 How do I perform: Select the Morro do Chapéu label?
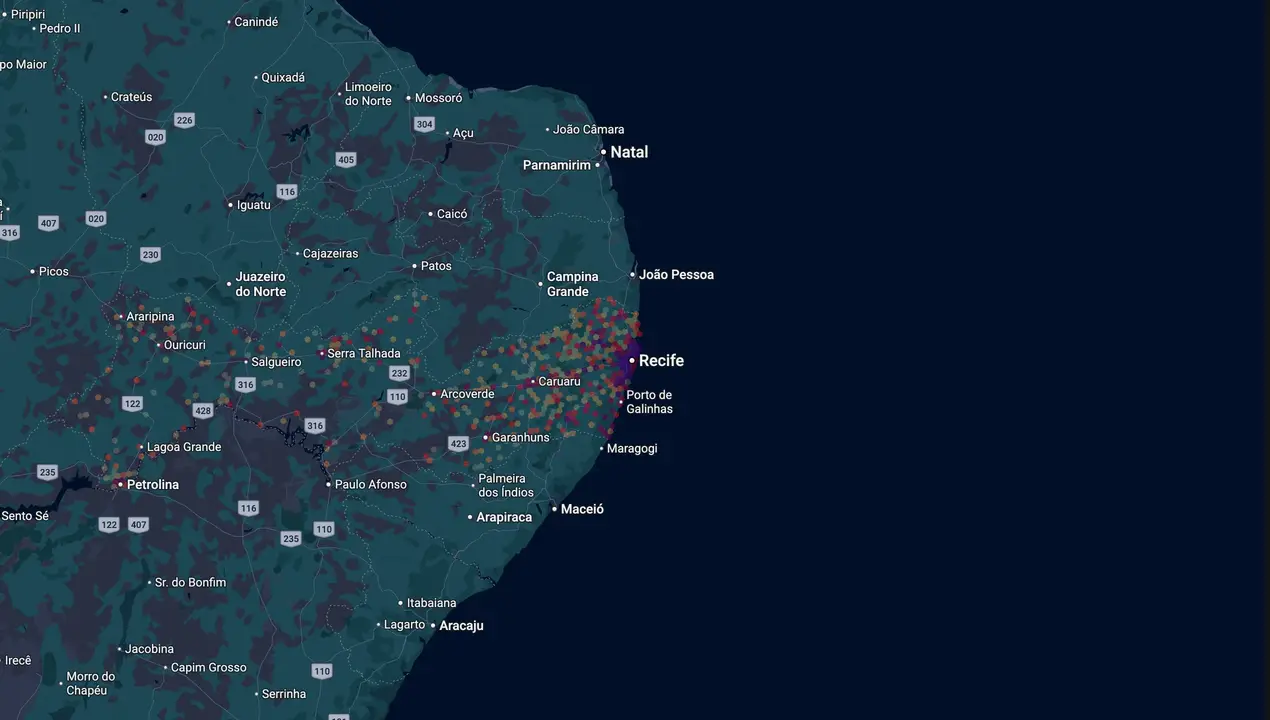pyautogui.click(x=91, y=684)
